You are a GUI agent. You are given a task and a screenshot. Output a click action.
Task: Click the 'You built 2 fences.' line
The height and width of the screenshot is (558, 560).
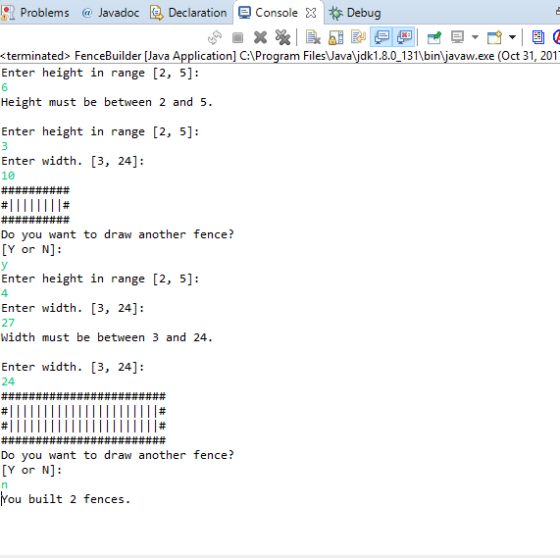(x=66, y=499)
